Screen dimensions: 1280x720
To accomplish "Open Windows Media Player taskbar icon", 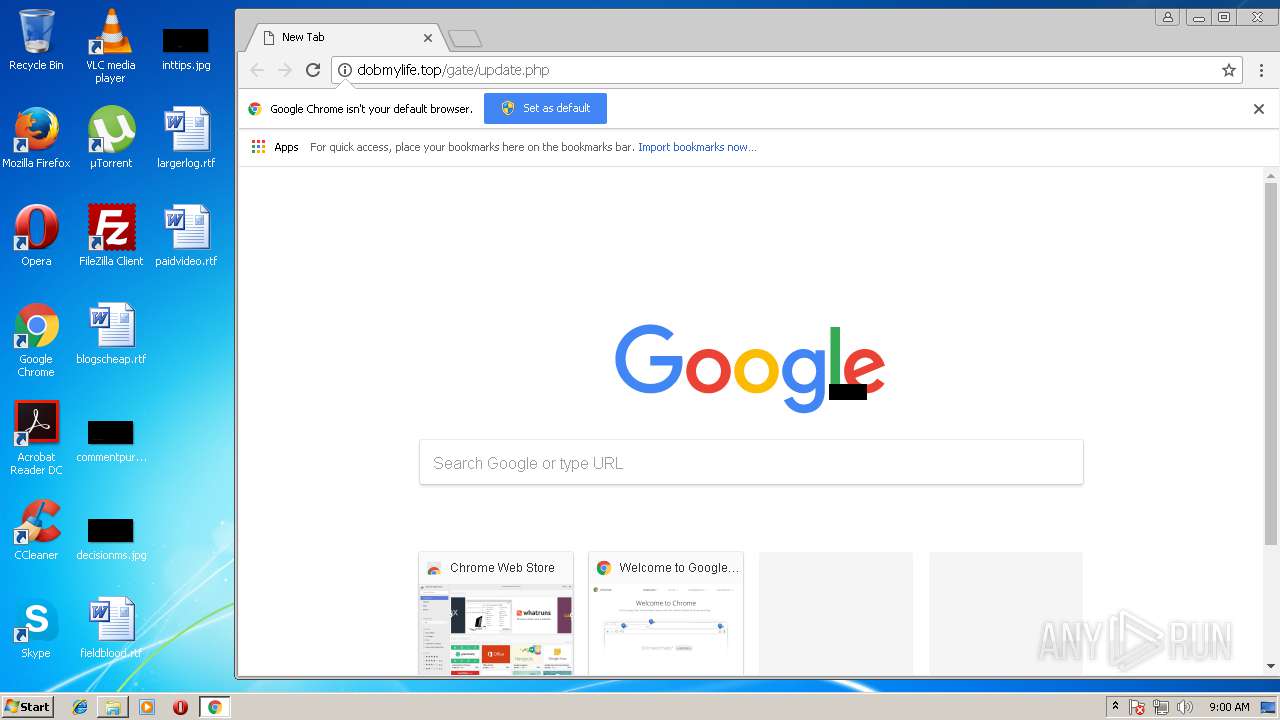I will click(x=147, y=707).
